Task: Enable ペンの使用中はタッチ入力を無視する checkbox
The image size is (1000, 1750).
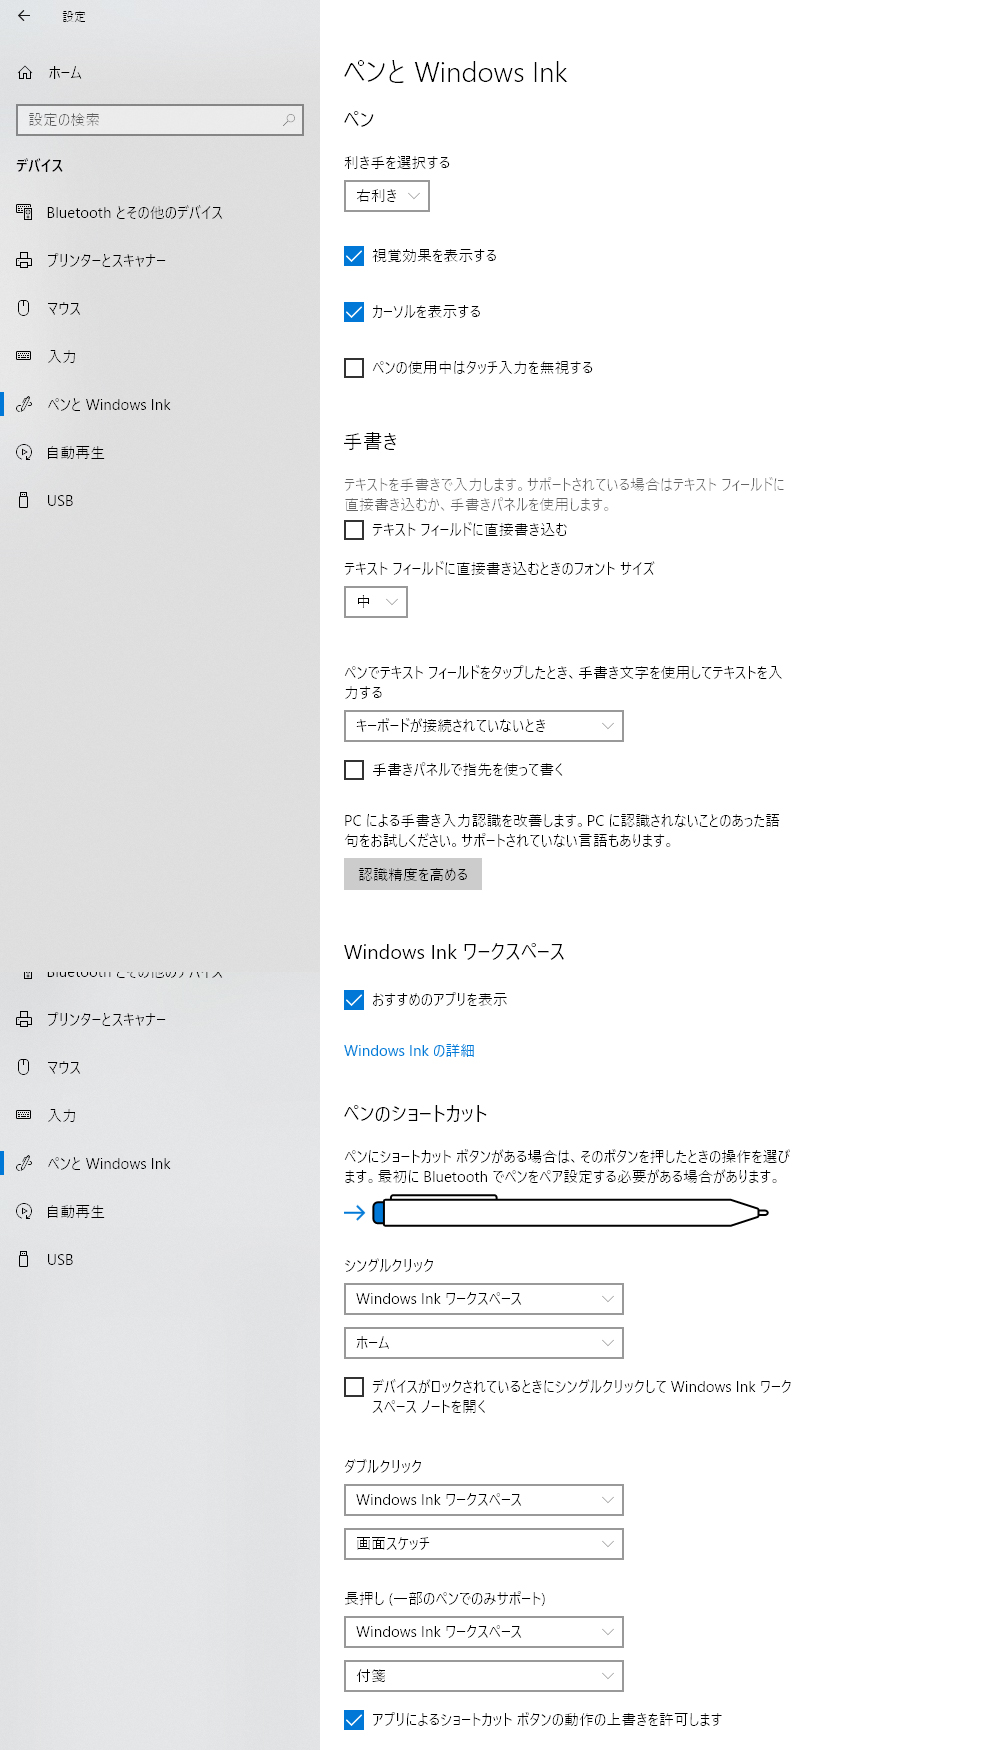Action: click(x=354, y=368)
